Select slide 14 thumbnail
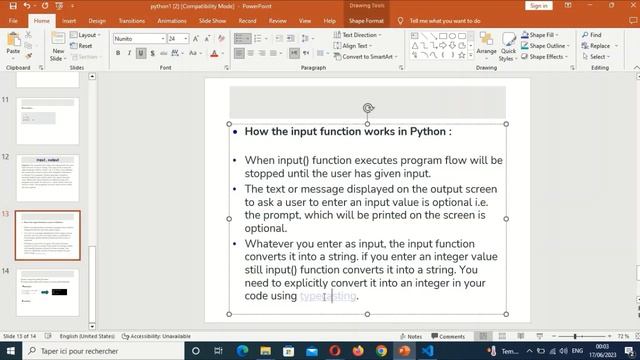Viewport: 640px width, 360px height. (x=48, y=292)
